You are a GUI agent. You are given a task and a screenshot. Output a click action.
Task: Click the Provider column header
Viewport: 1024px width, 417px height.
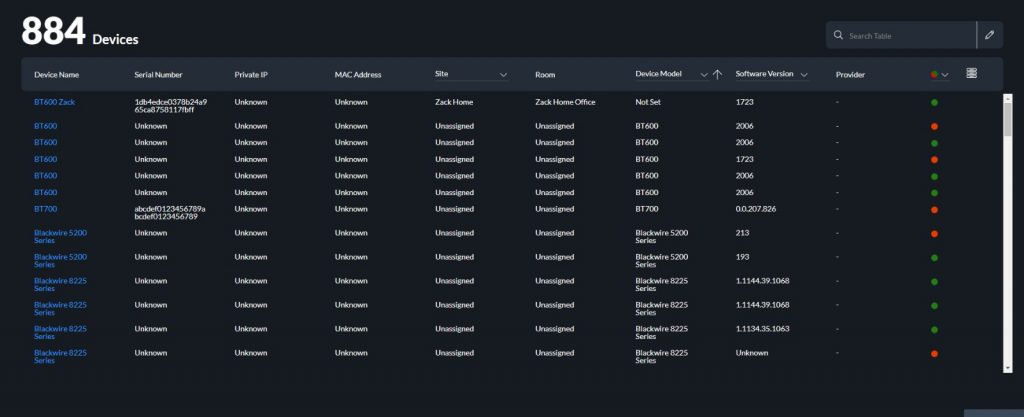[x=850, y=74]
